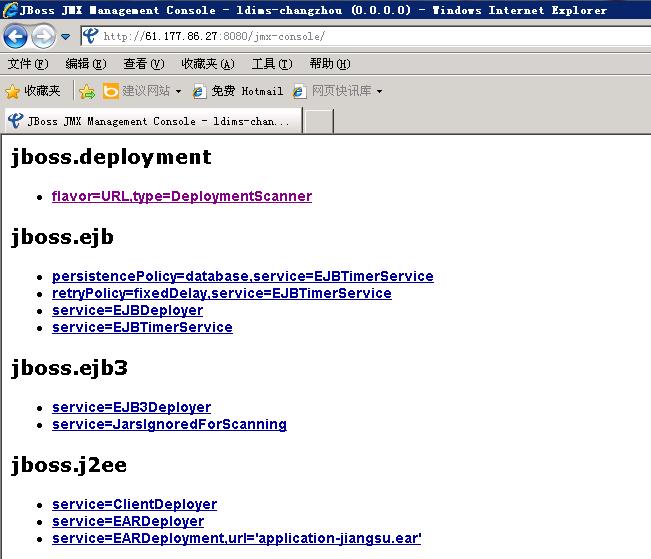Screen dimensions: 651x559
Task: Open a new blank tab
Action: pos(318,121)
